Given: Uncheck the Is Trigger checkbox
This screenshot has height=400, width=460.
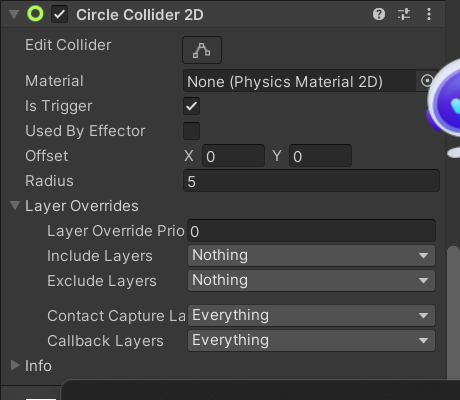Looking at the screenshot, I should click(x=192, y=106).
